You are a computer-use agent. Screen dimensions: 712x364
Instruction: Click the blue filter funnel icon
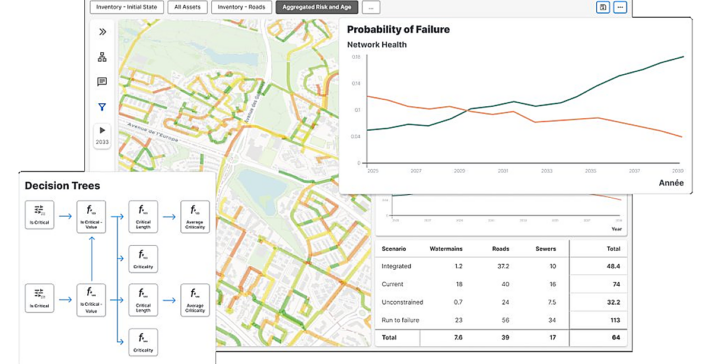(102, 107)
